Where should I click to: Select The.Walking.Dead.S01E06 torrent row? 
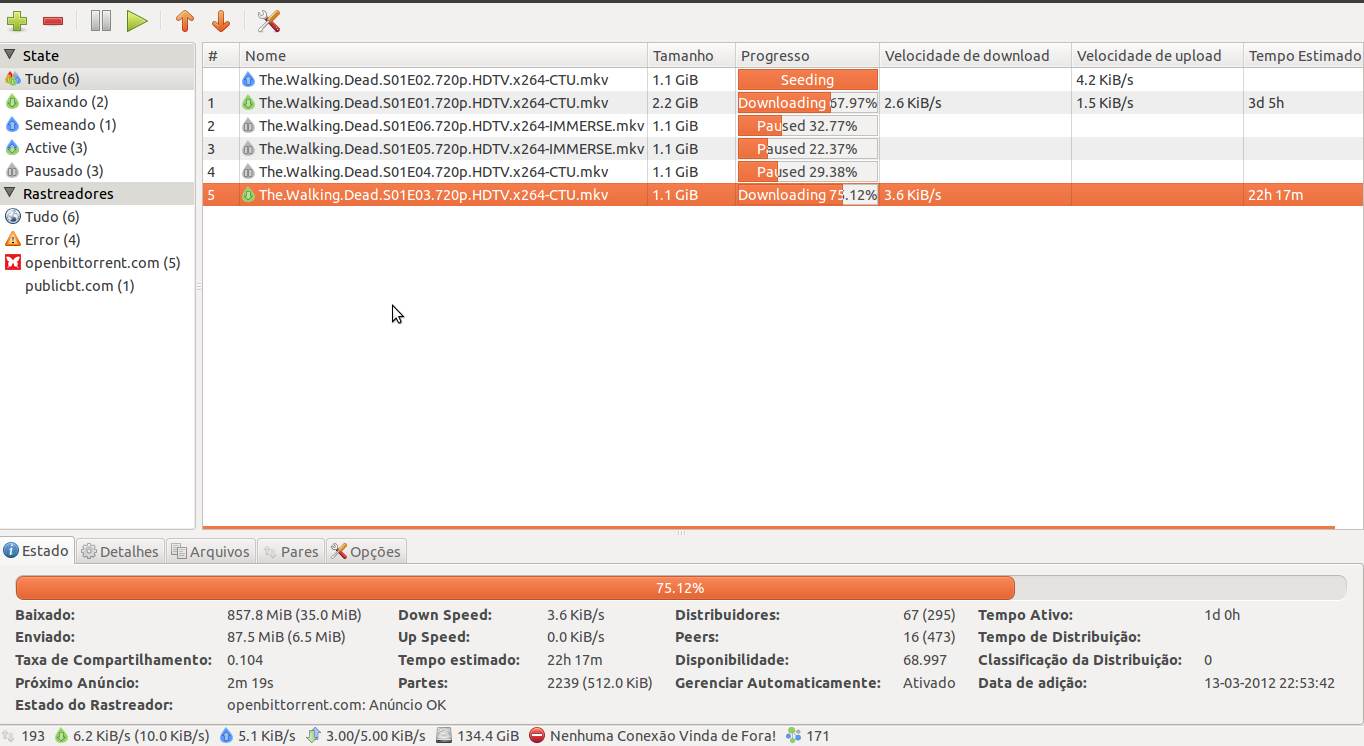point(450,125)
